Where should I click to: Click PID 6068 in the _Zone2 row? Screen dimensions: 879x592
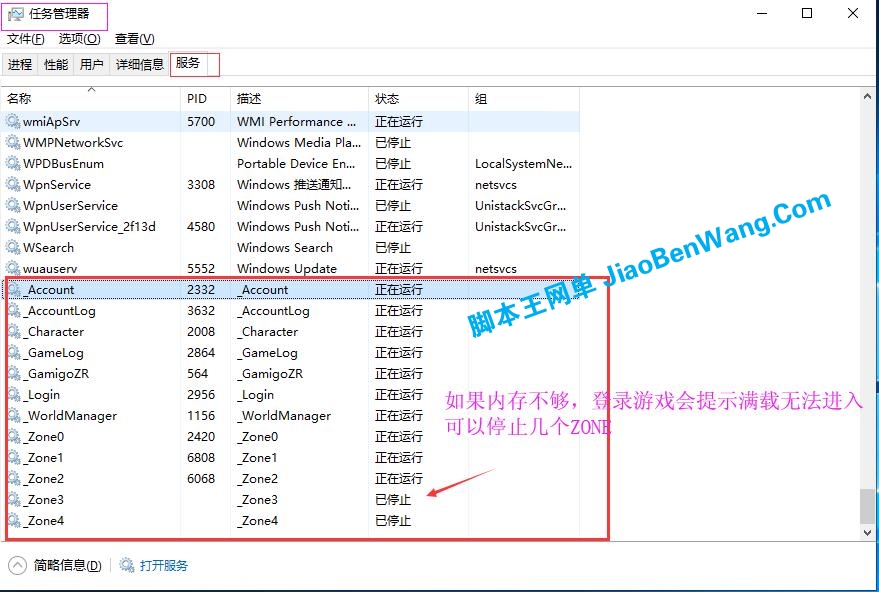(x=201, y=478)
